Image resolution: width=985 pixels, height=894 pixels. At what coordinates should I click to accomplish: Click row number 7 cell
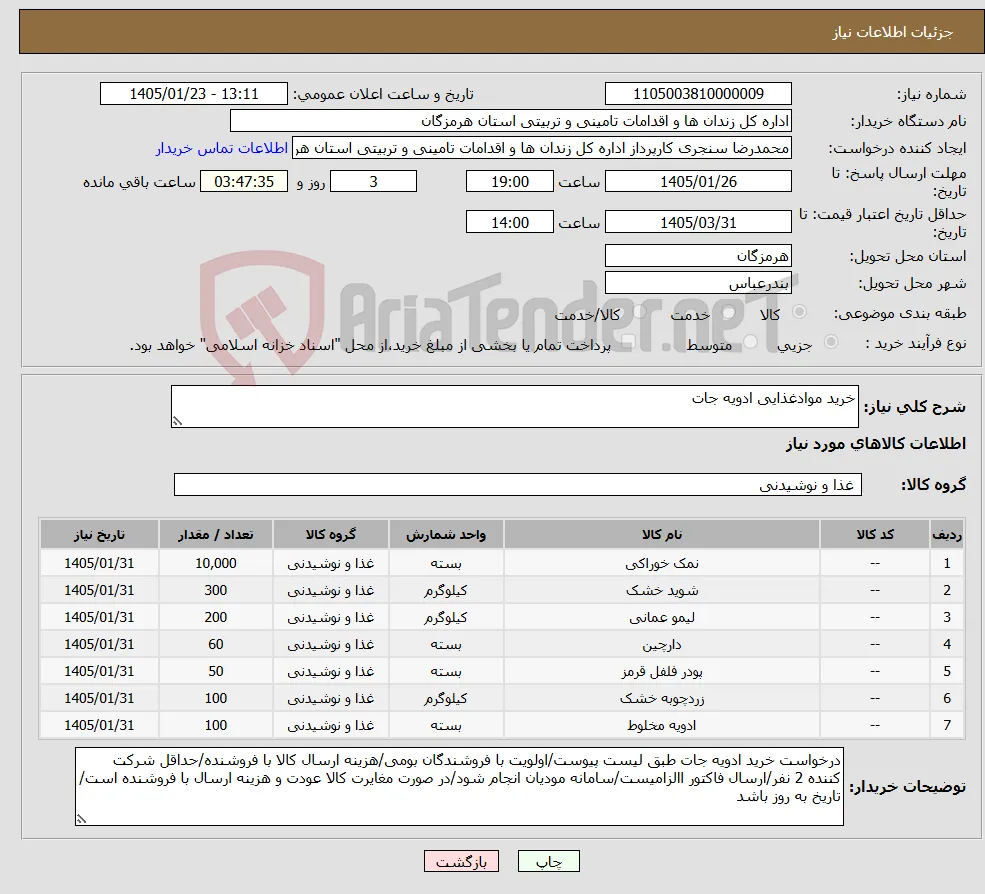click(x=947, y=725)
